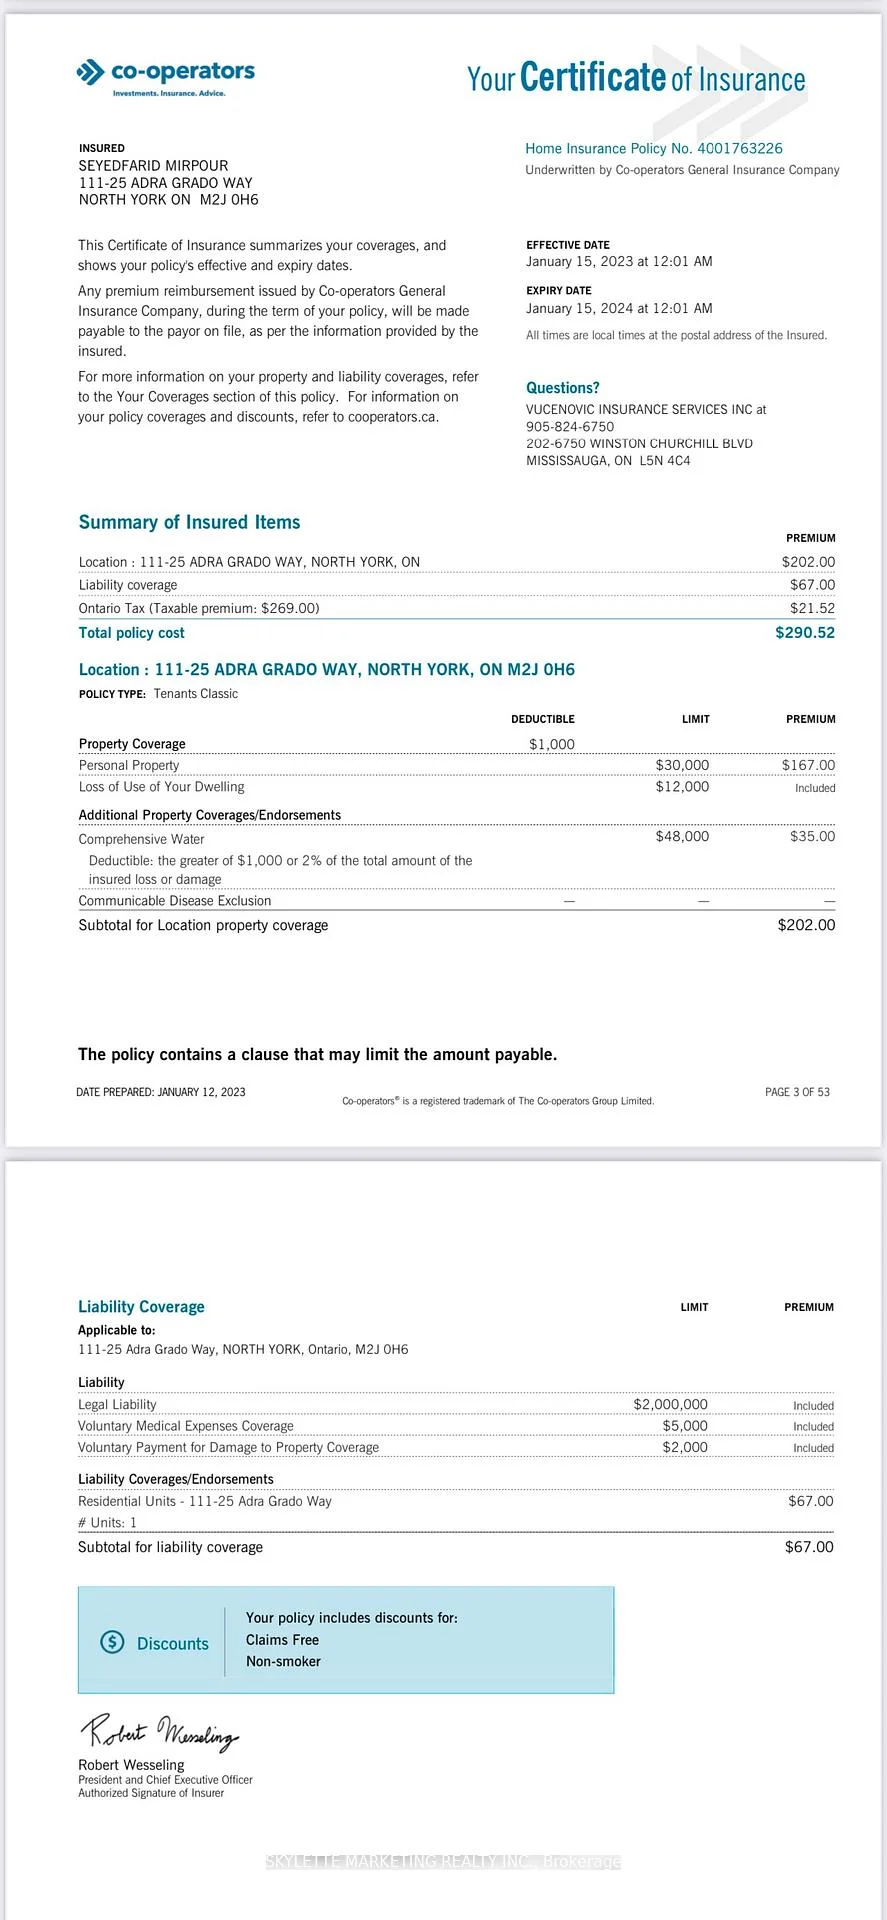The height and width of the screenshot is (1920, 887).
Task: Select the Personal Property row
Action: point(457,765)
